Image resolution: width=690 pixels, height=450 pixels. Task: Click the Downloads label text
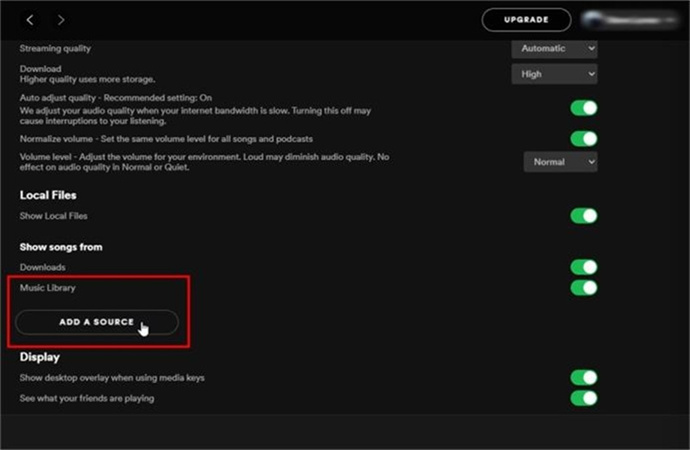pyautogui.click(x=42, y=267)
